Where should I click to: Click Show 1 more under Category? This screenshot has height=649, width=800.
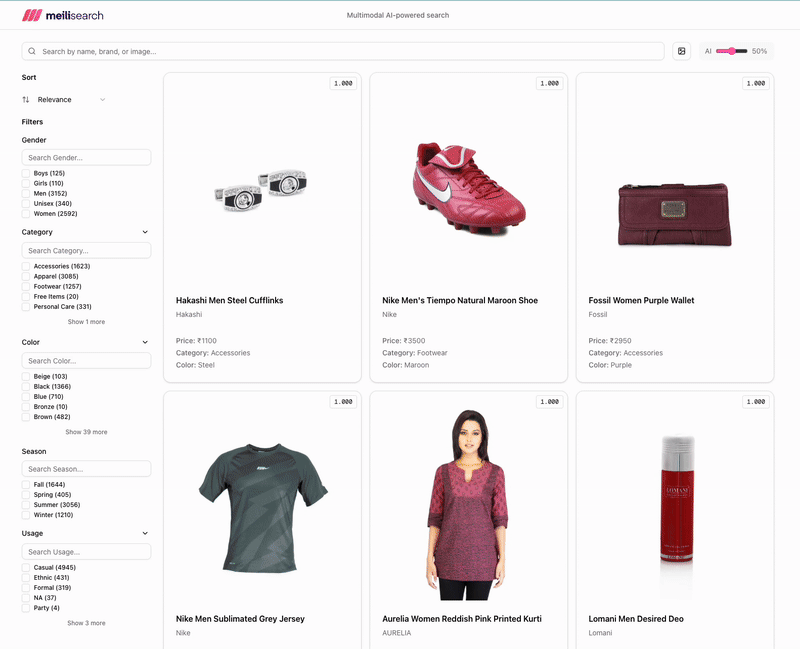(86, 322)
